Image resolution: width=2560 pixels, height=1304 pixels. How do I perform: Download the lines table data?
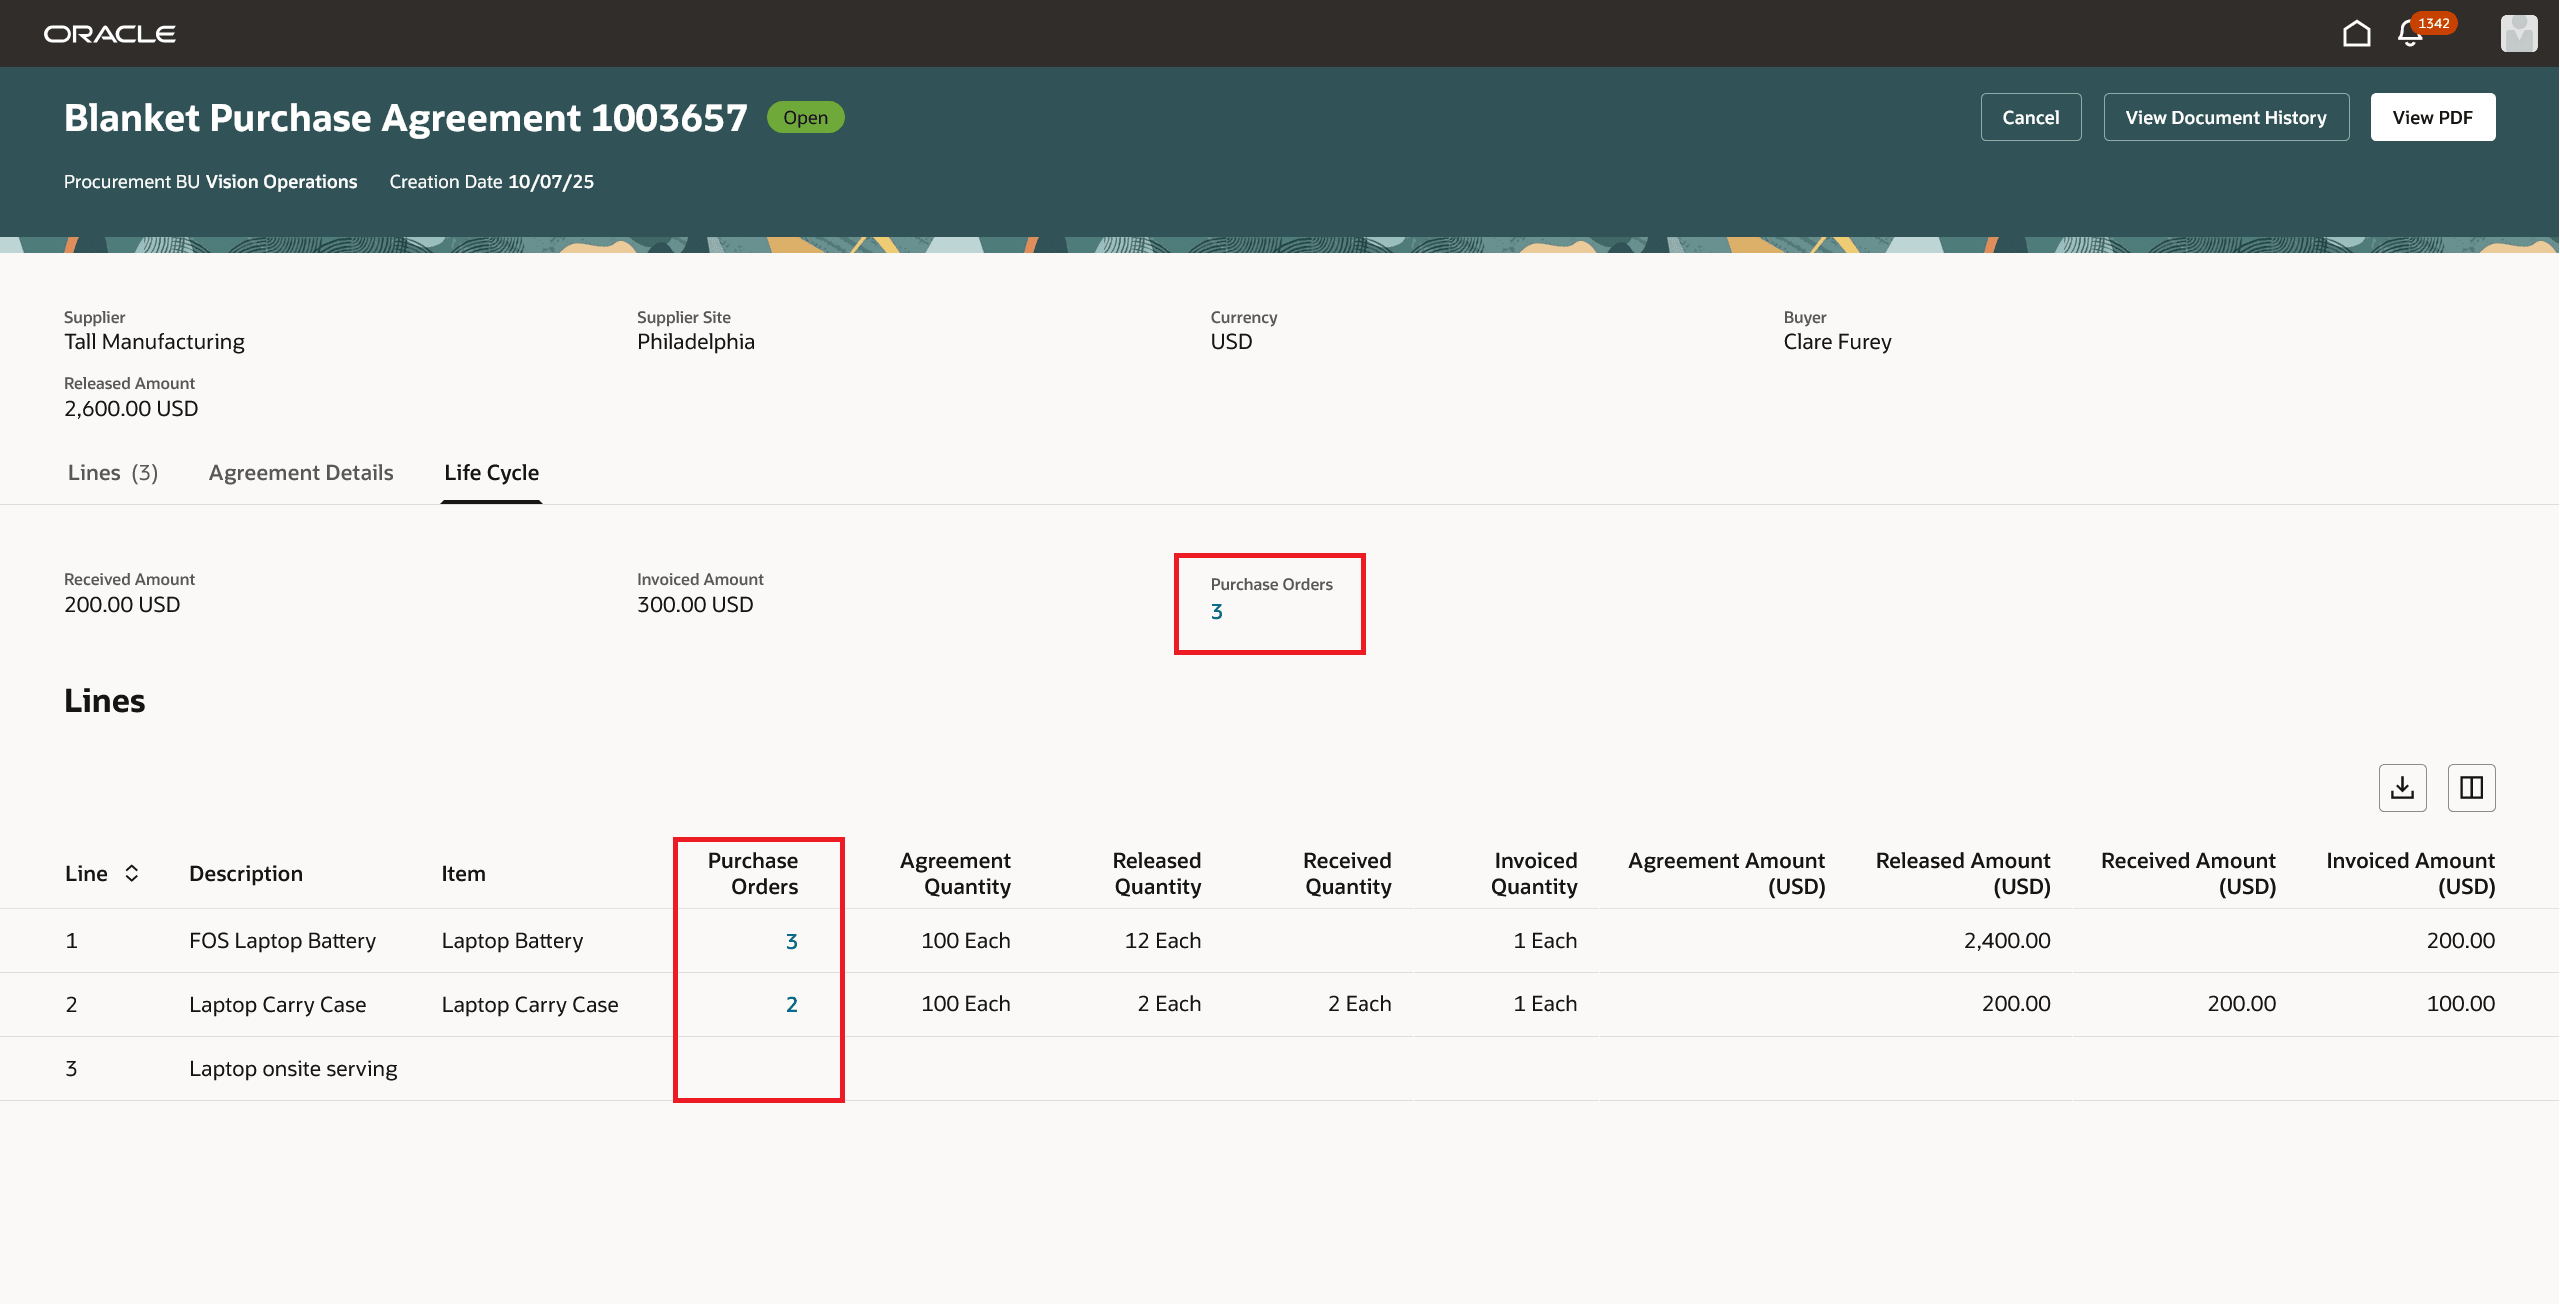click(2402, 788)
